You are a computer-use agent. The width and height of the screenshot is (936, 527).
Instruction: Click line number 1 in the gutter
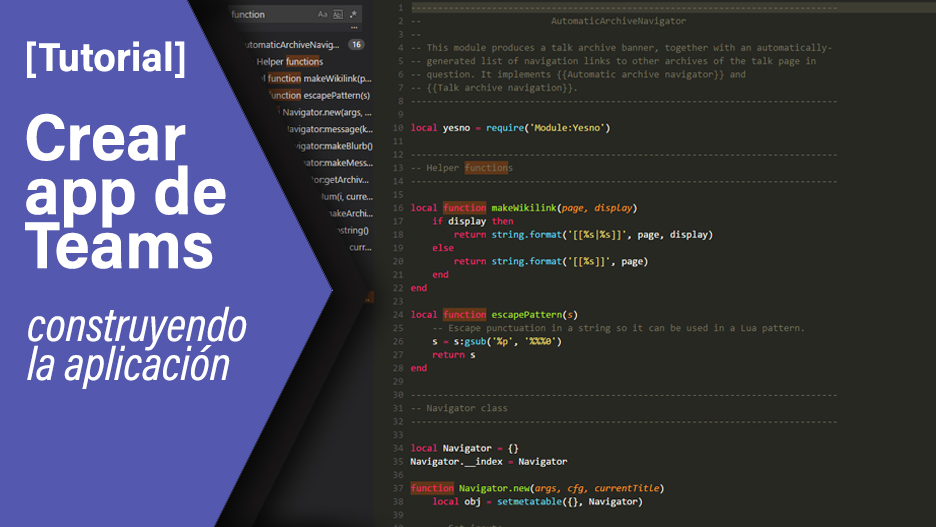coord(401,8)
